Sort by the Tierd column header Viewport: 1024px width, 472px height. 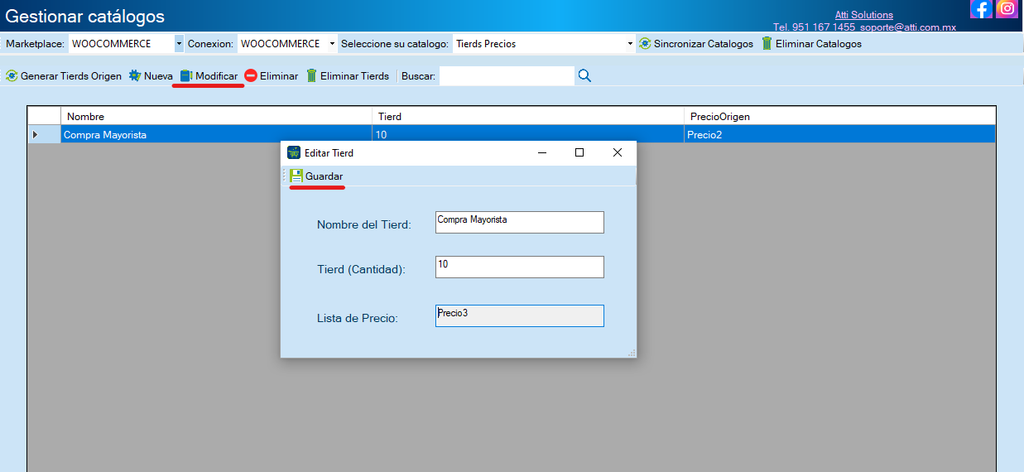click(528, 116)
